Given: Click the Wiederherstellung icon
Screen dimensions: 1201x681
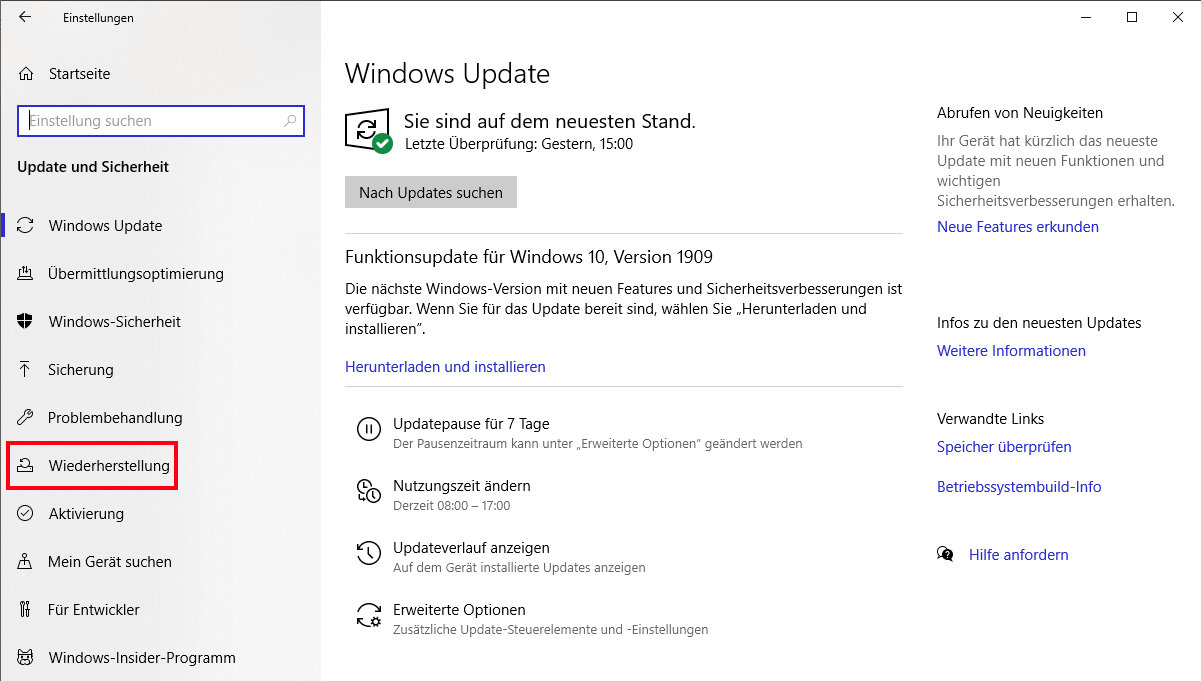Looking at the screenshot, I should pos(26,466).
